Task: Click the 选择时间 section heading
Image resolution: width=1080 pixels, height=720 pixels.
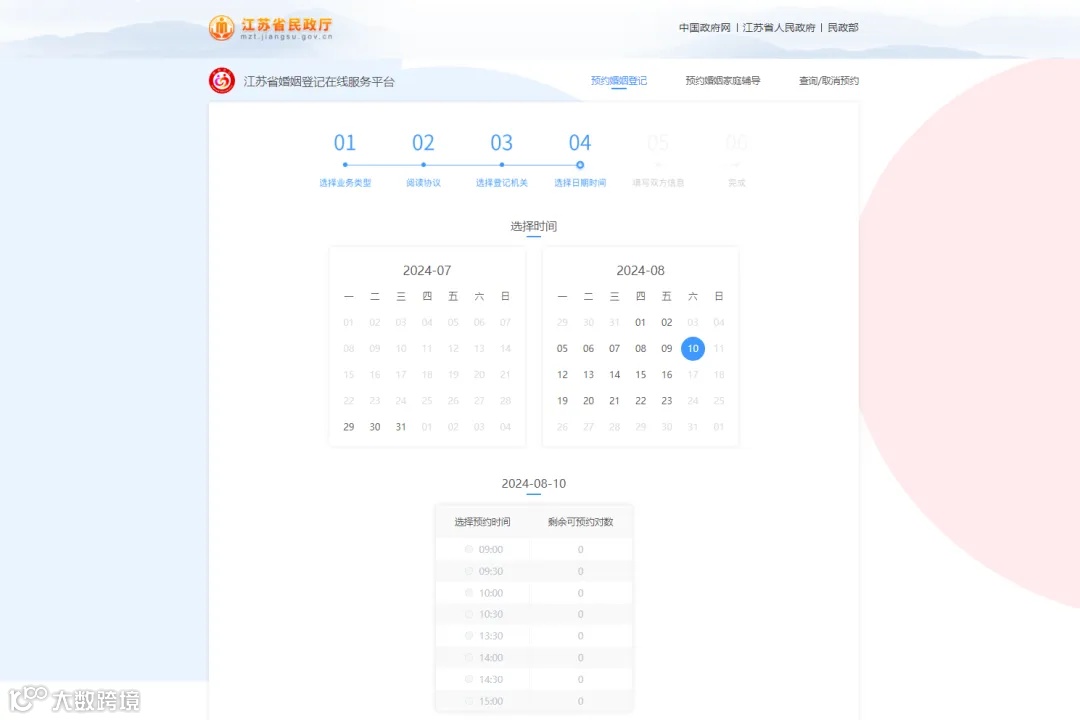Action: pos(534,226)
